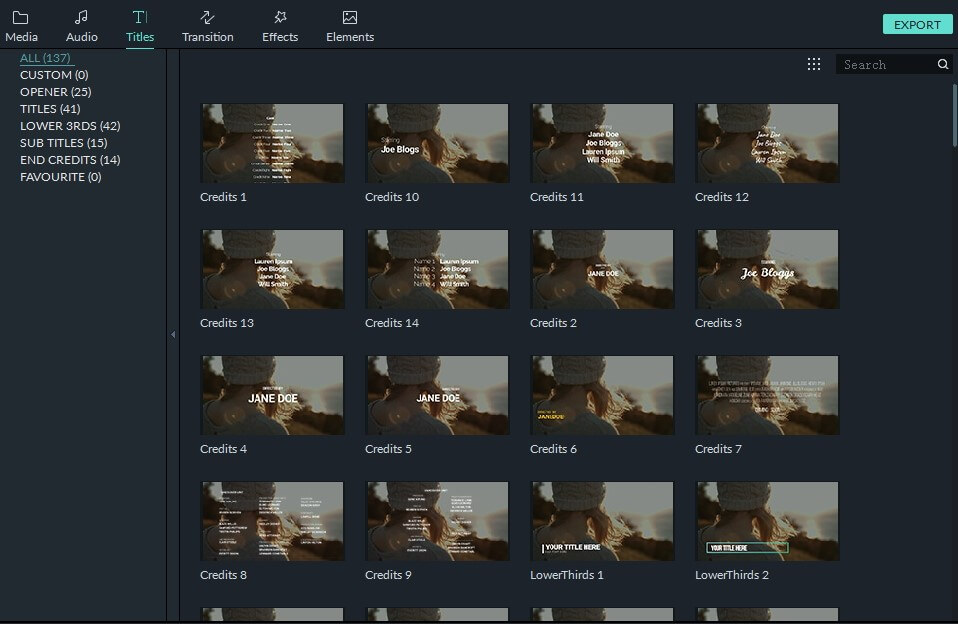Click the Credits 10 label text

pos(392,197)
